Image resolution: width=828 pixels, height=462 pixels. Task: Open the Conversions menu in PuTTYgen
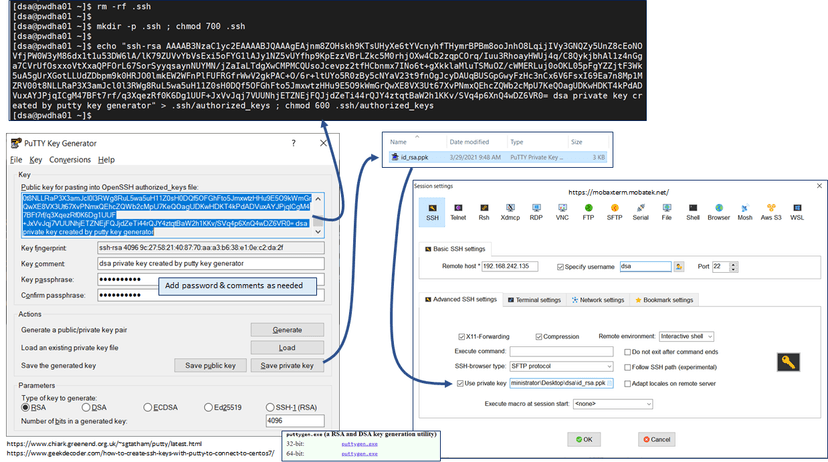tap(69, 160)
